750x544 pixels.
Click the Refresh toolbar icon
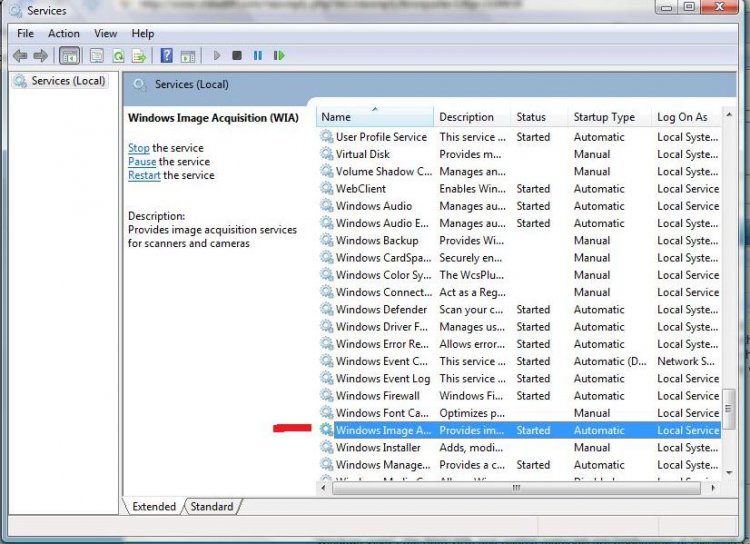tap(118, 56)
